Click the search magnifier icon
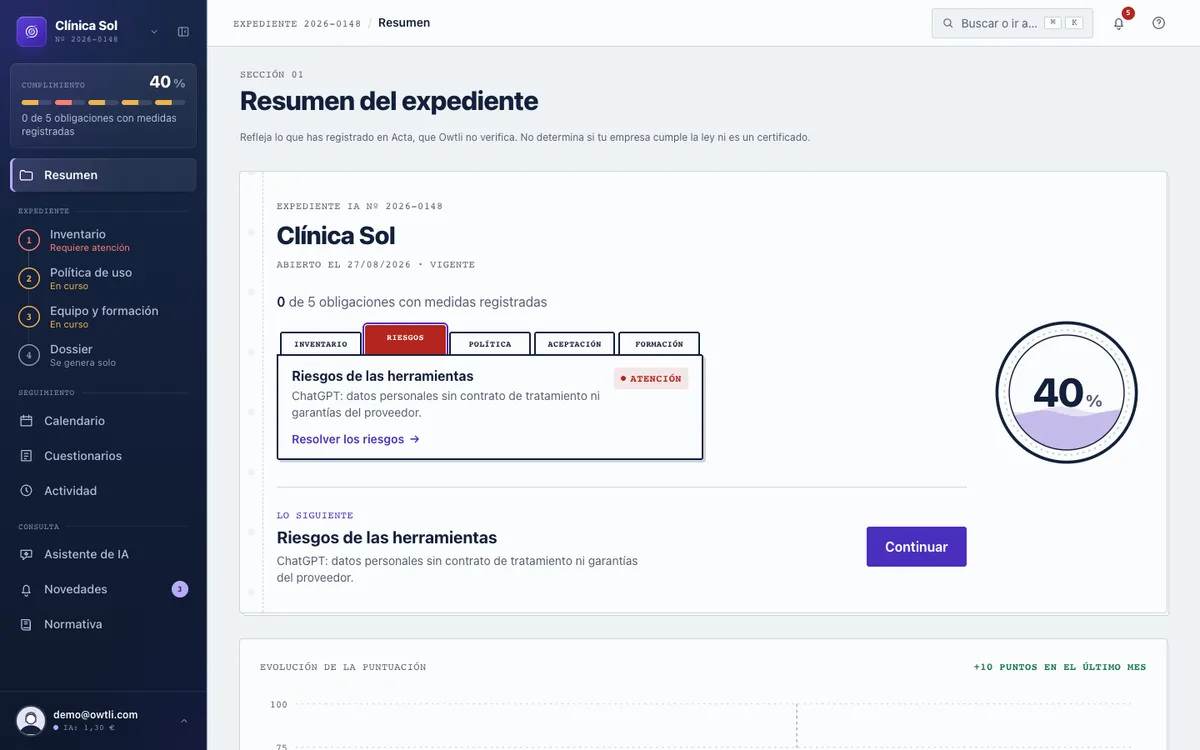 point(948,23)
